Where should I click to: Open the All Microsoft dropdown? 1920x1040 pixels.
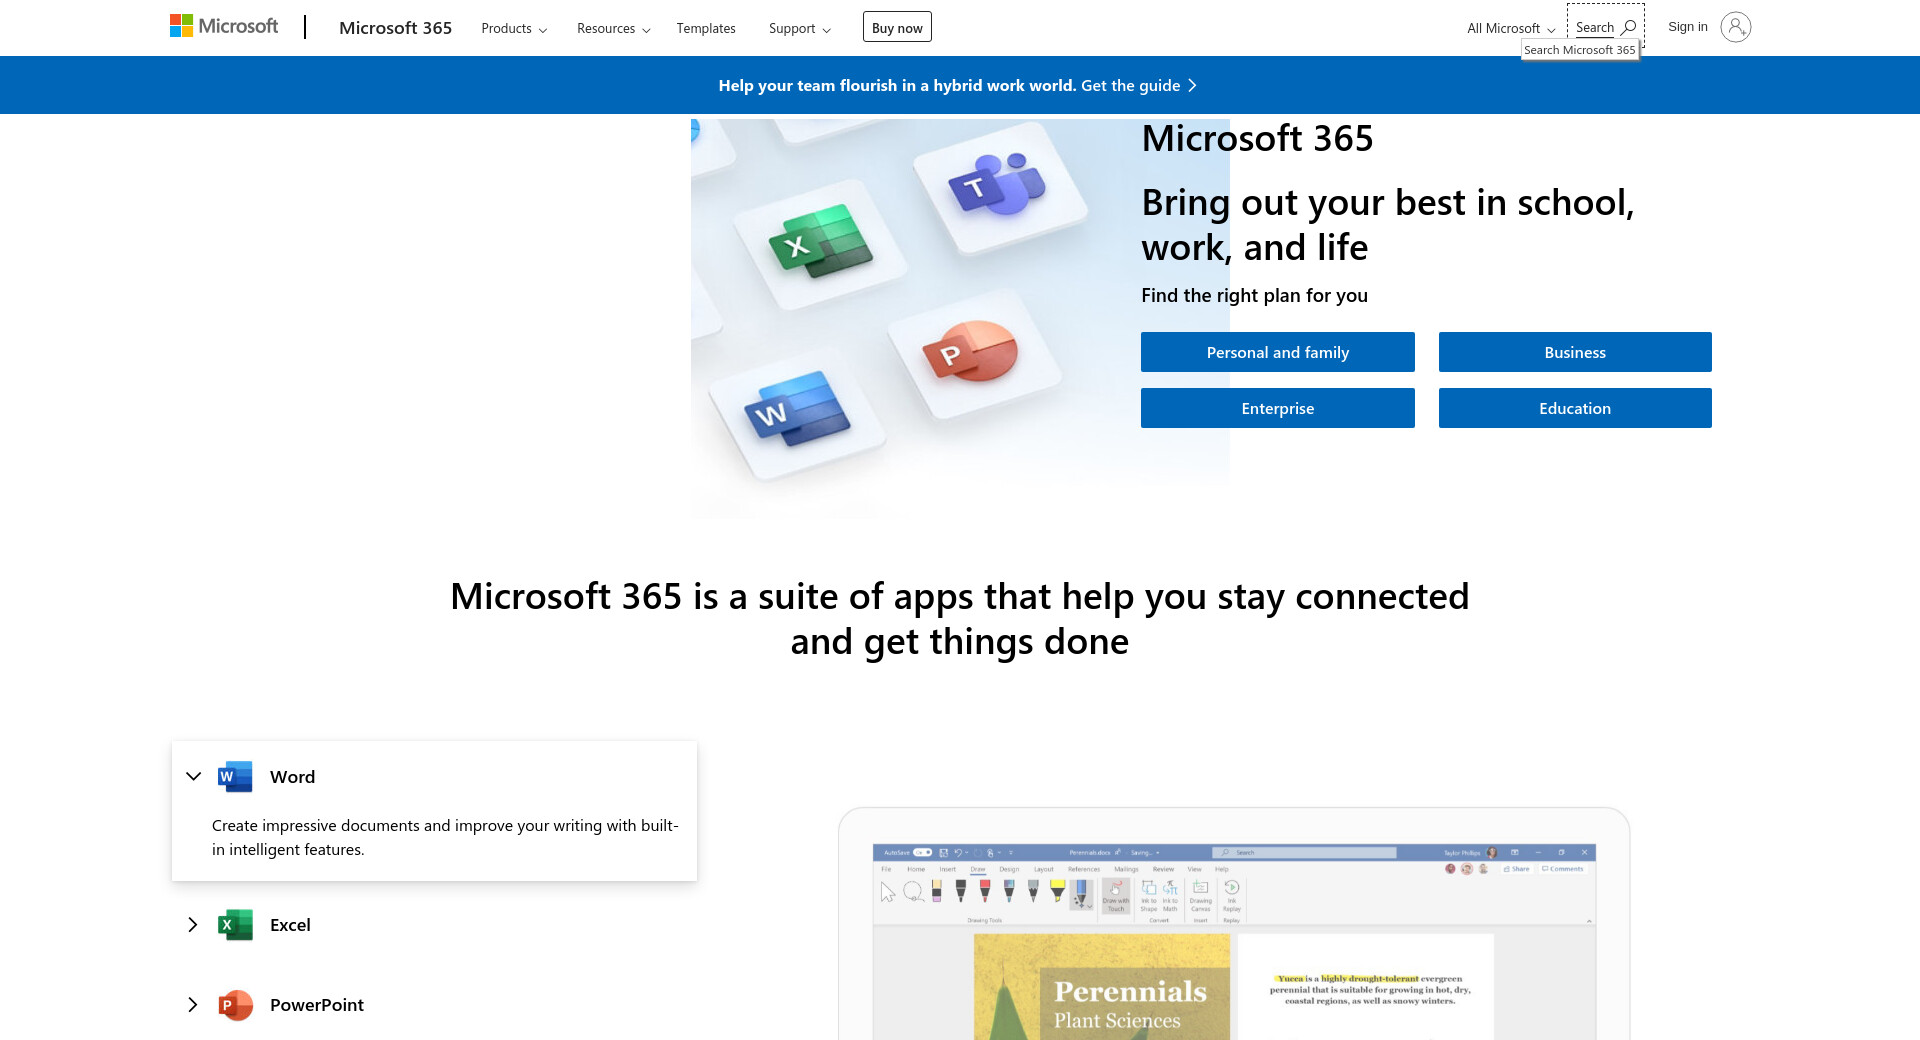tap(1510, 28)
